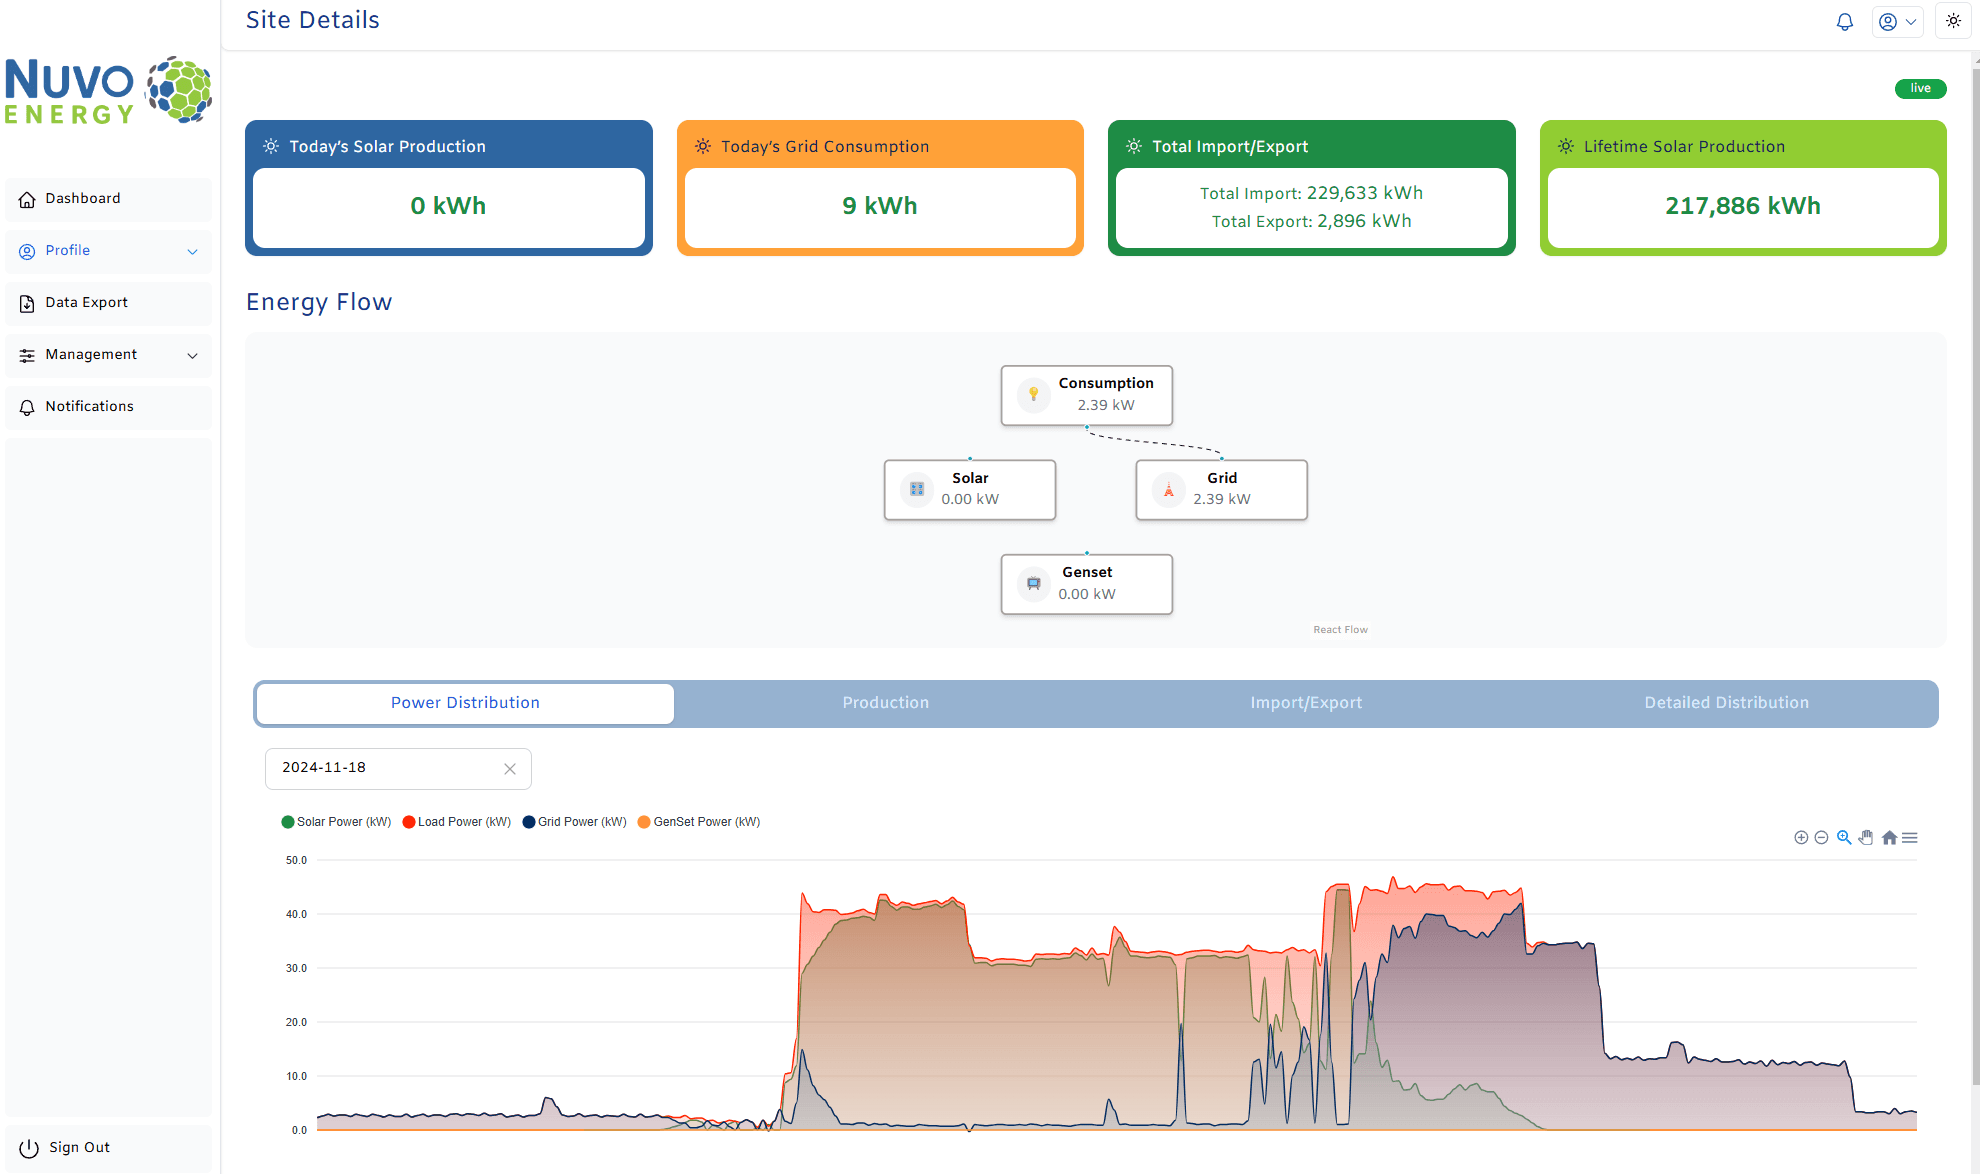Hide GenSet Power series in legend
The height and width of the screenshot is (1174, 1980).
(x=706, y=822)
